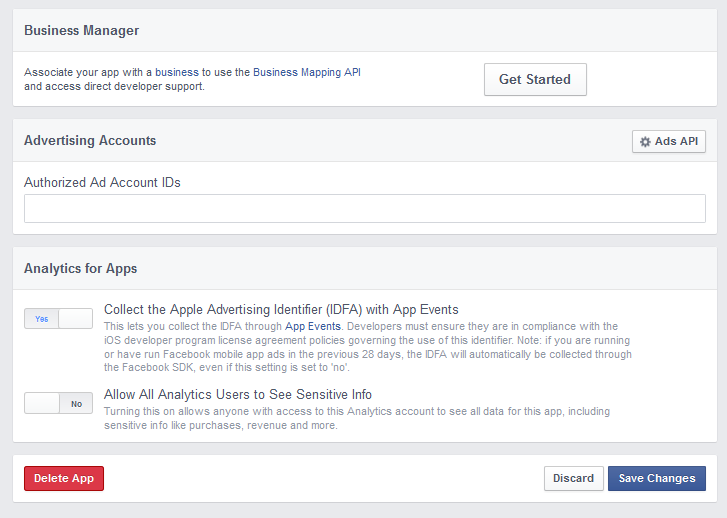Viewport: 727px width, 518px height.
Task: Select the Business Manager section heading
Action: pos(82,31)
